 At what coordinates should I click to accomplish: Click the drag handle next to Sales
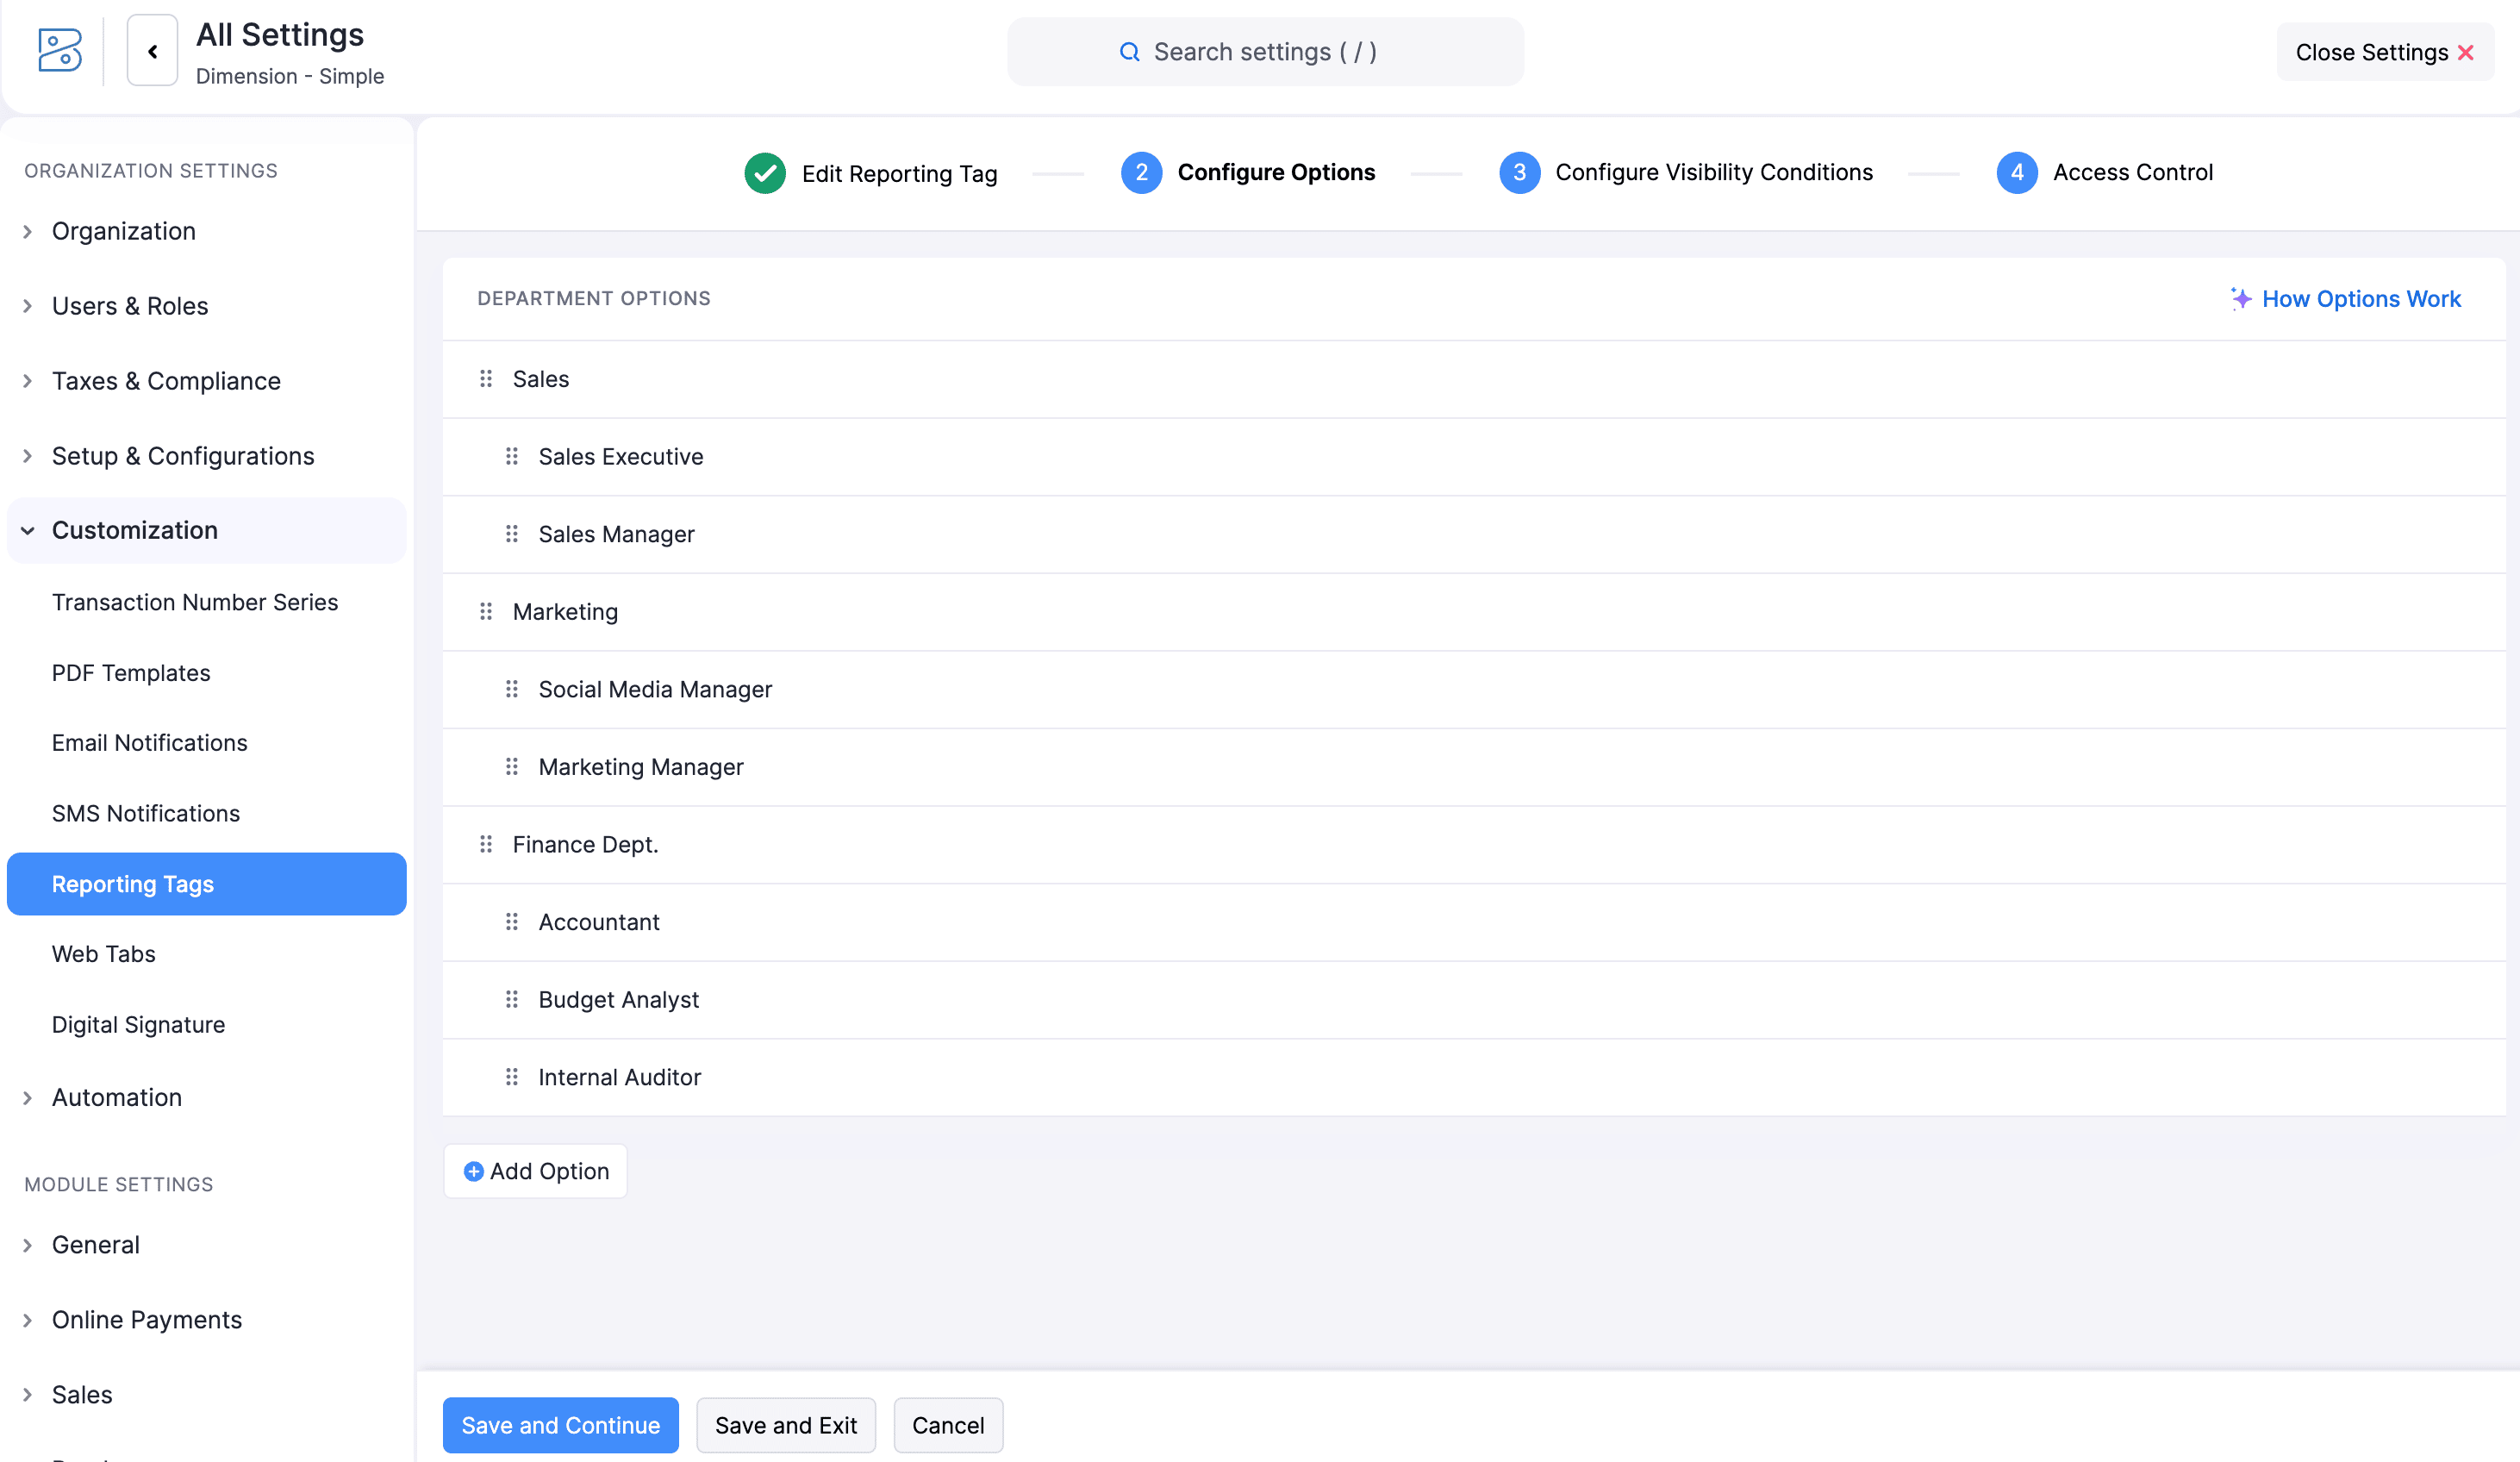click(486, 379)
